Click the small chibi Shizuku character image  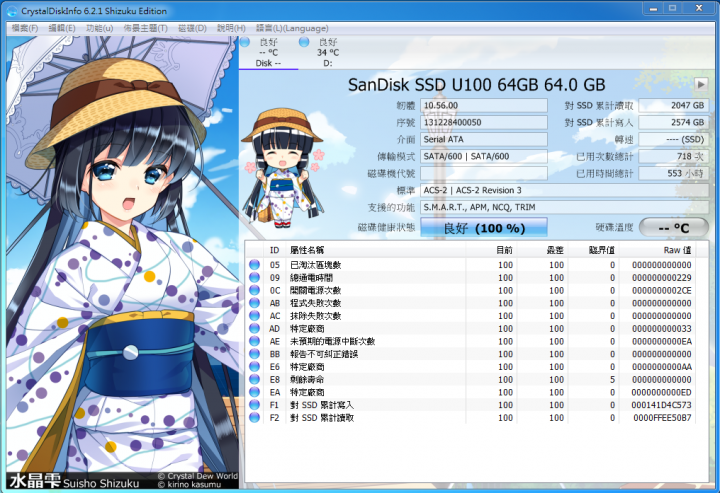click(283, 168)
